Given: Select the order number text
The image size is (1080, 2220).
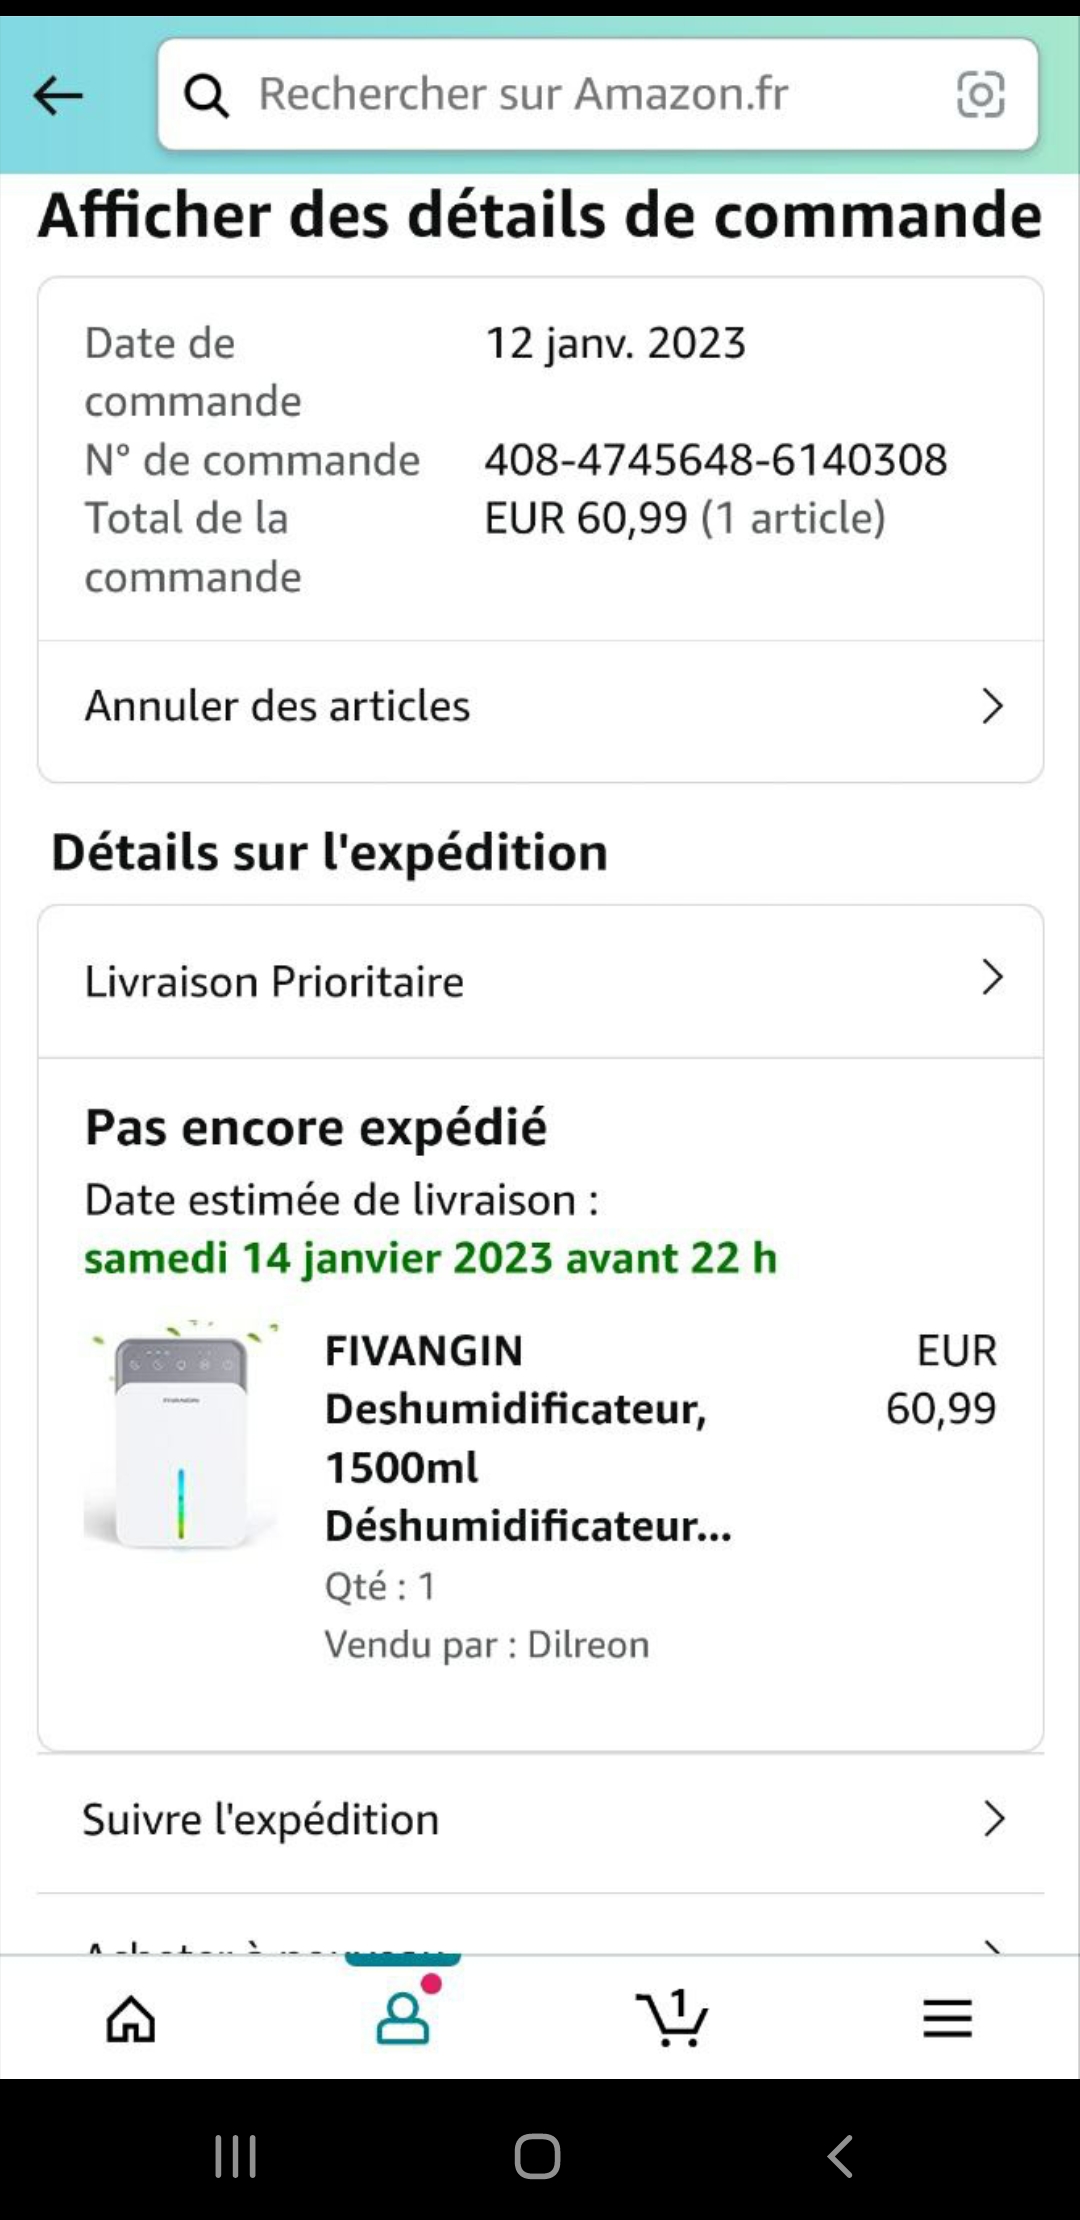Looking at the screenshot, I should click(x=716, y=461).
